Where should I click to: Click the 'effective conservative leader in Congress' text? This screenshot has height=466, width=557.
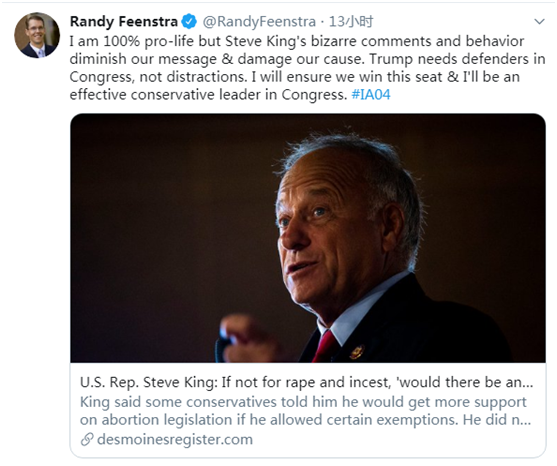click(x=208, y=94)
